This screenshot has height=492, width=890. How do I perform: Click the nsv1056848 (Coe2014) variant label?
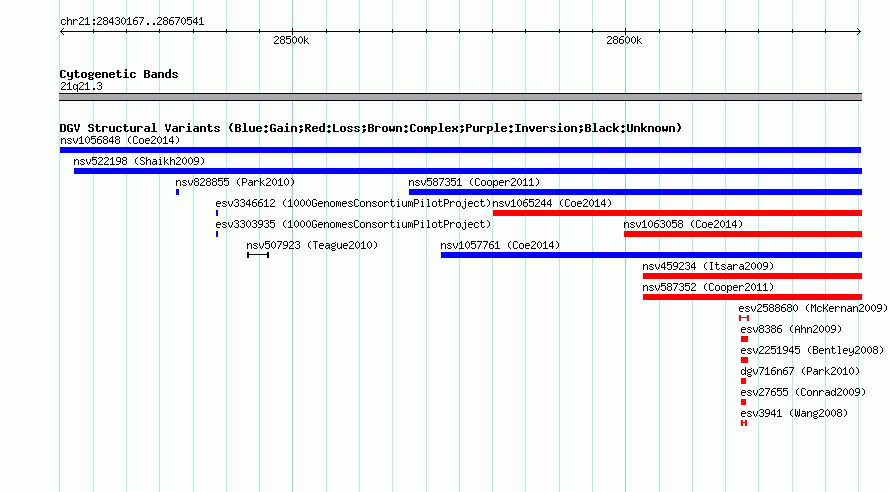click(120, 140)
